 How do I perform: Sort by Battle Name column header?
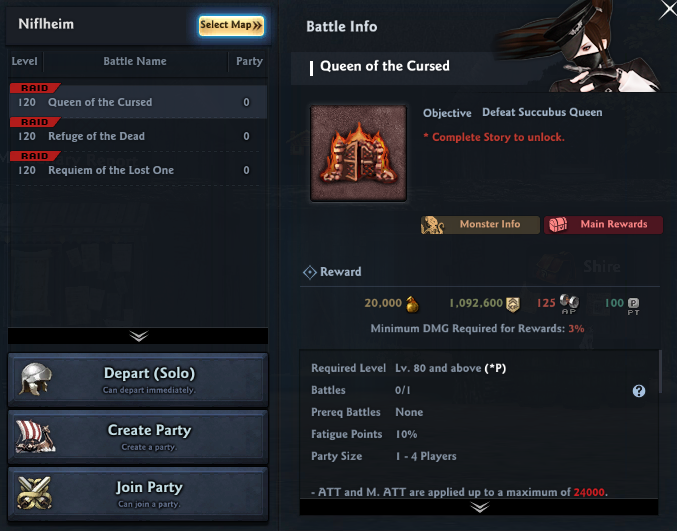pyautogui.click(x=135, y=61)
